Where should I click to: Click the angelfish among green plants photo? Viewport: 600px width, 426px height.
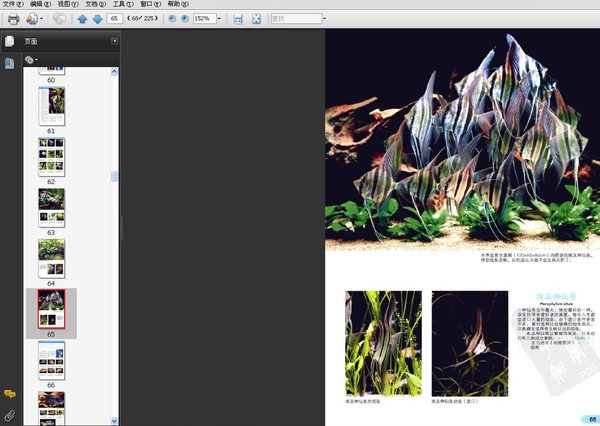coord(383,344)
